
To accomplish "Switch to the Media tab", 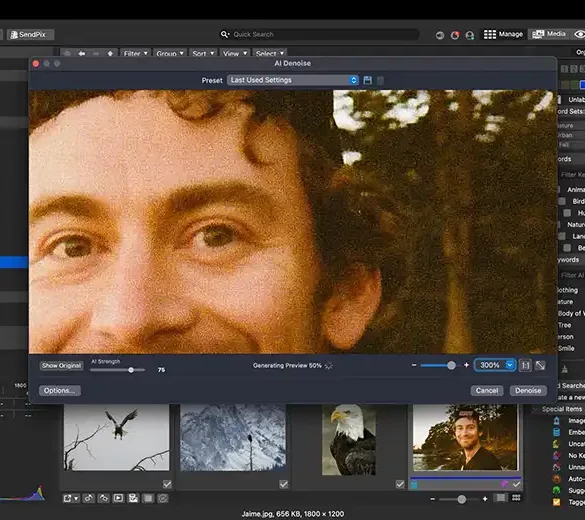I will pyautogui.click(x=548, y=34).
